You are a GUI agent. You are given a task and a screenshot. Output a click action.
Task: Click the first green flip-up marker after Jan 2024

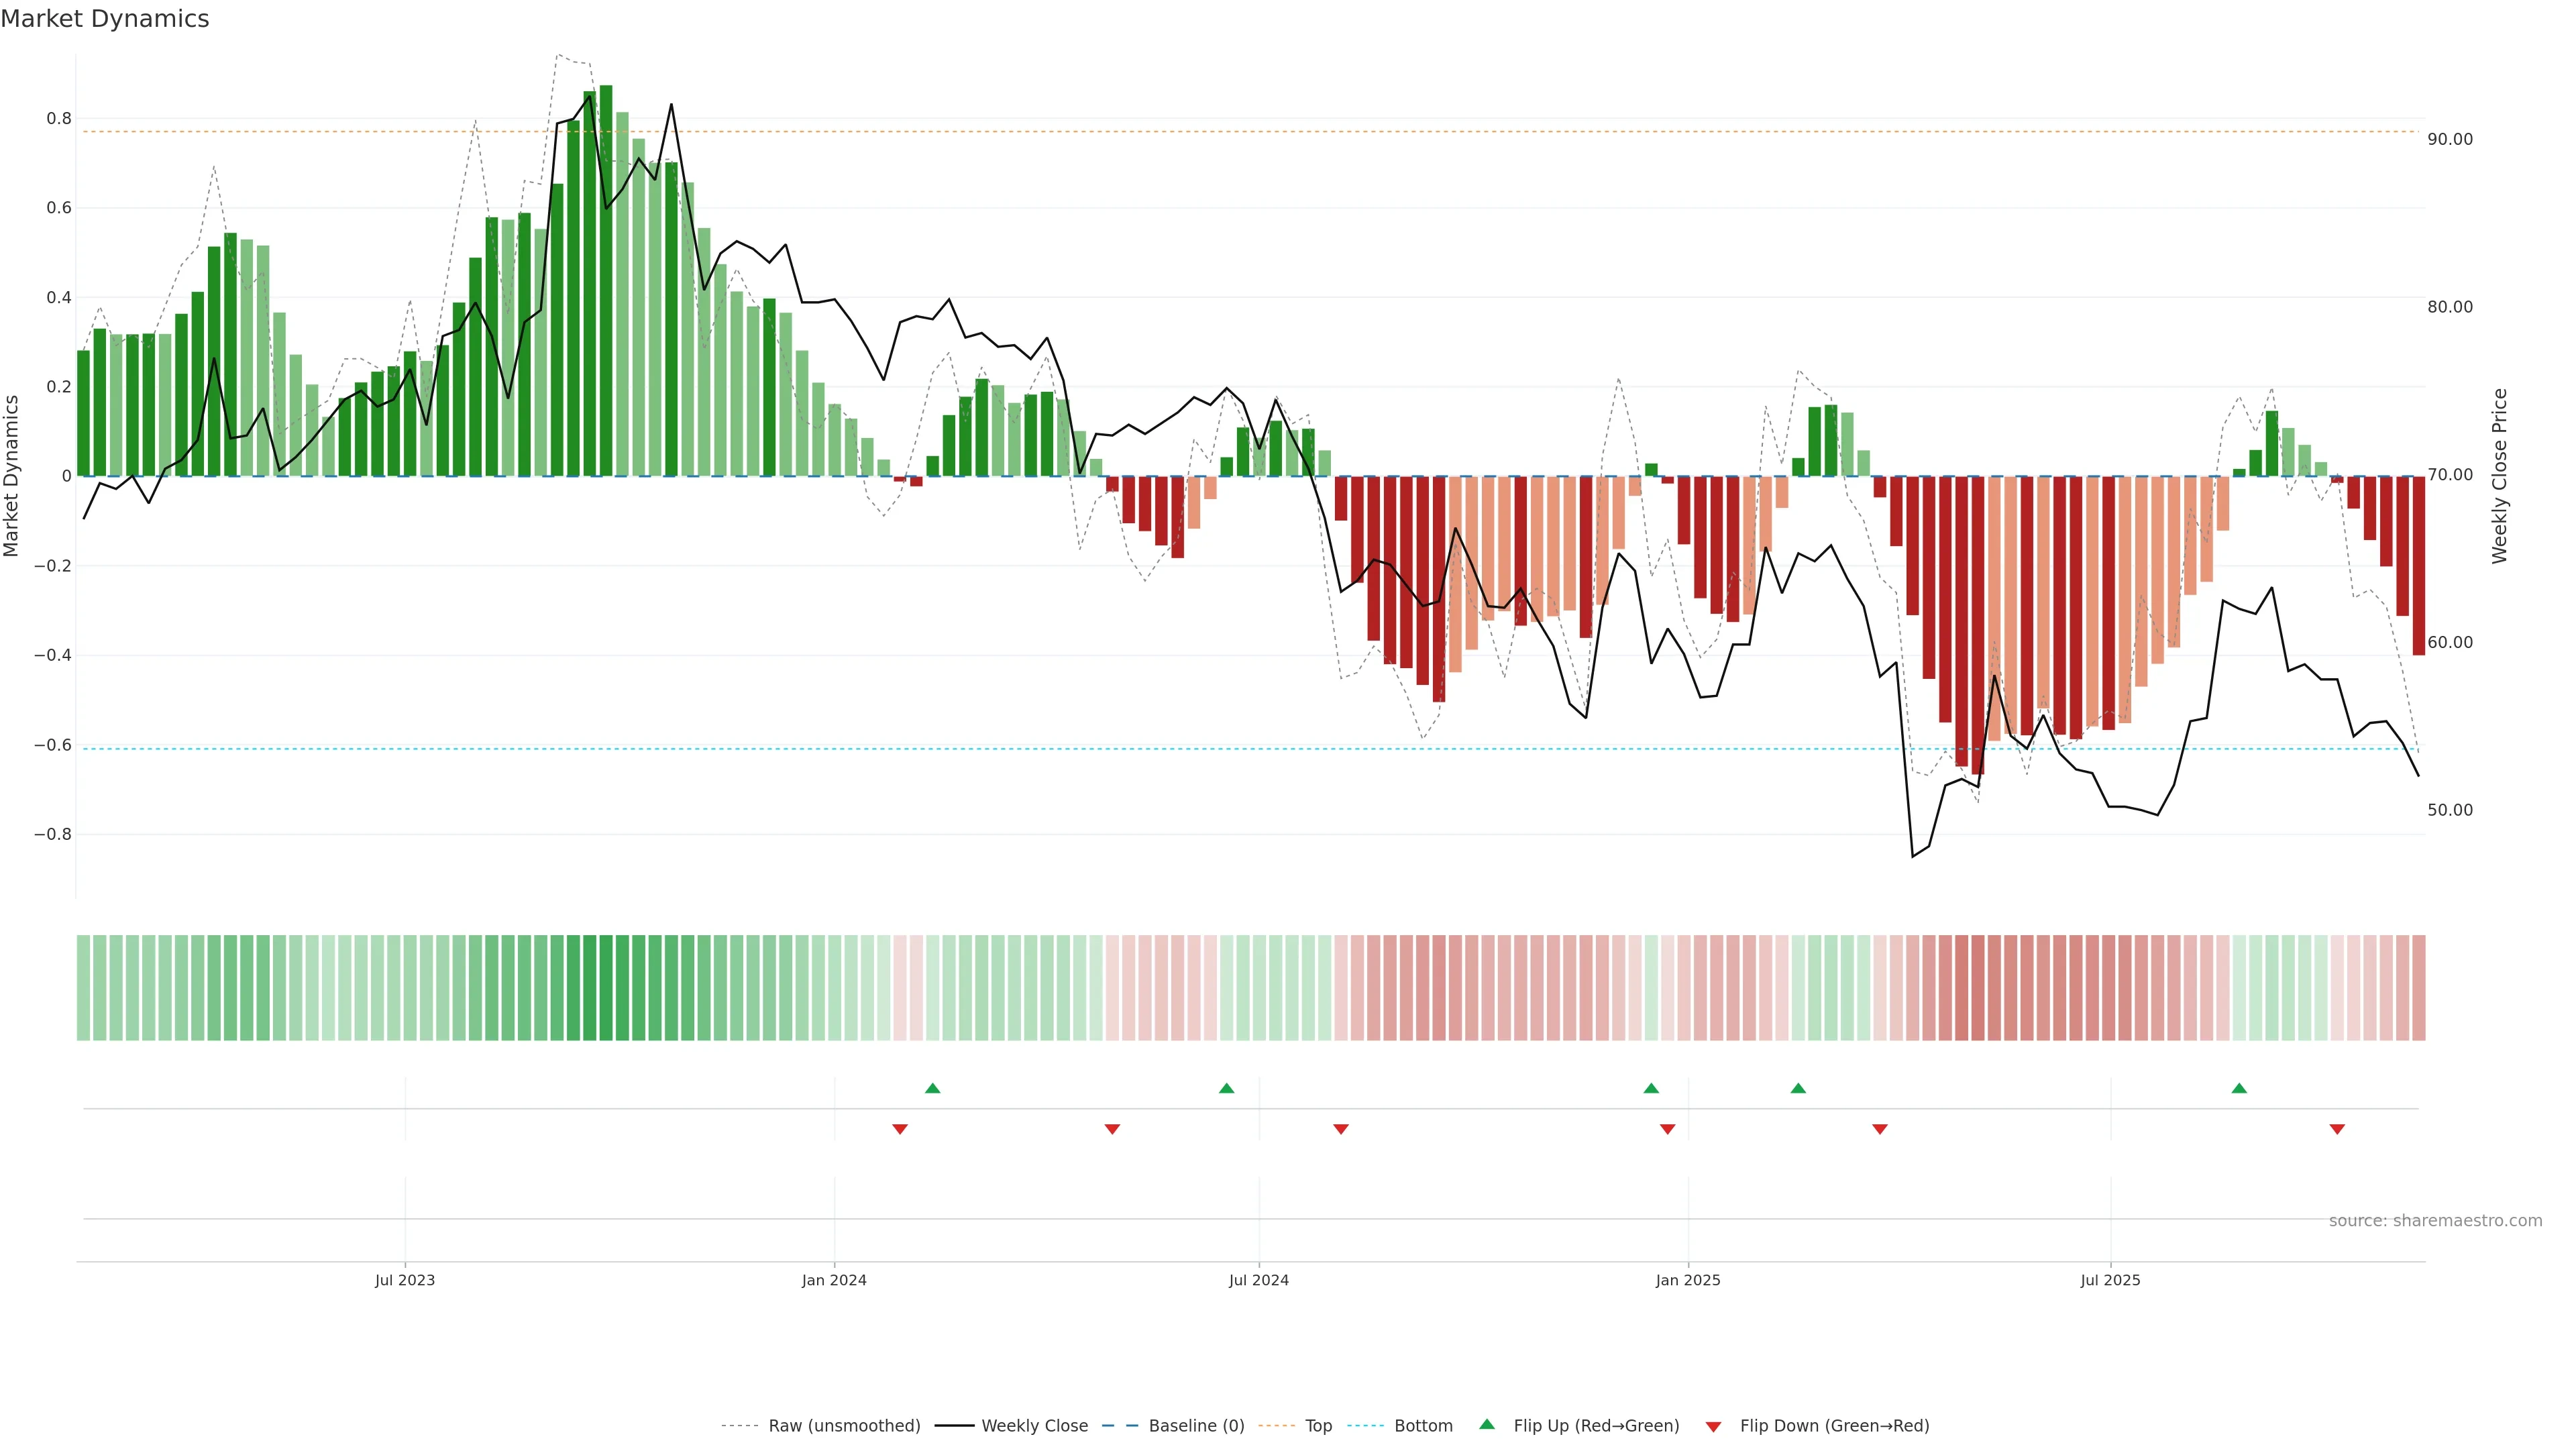[932, 1088]
